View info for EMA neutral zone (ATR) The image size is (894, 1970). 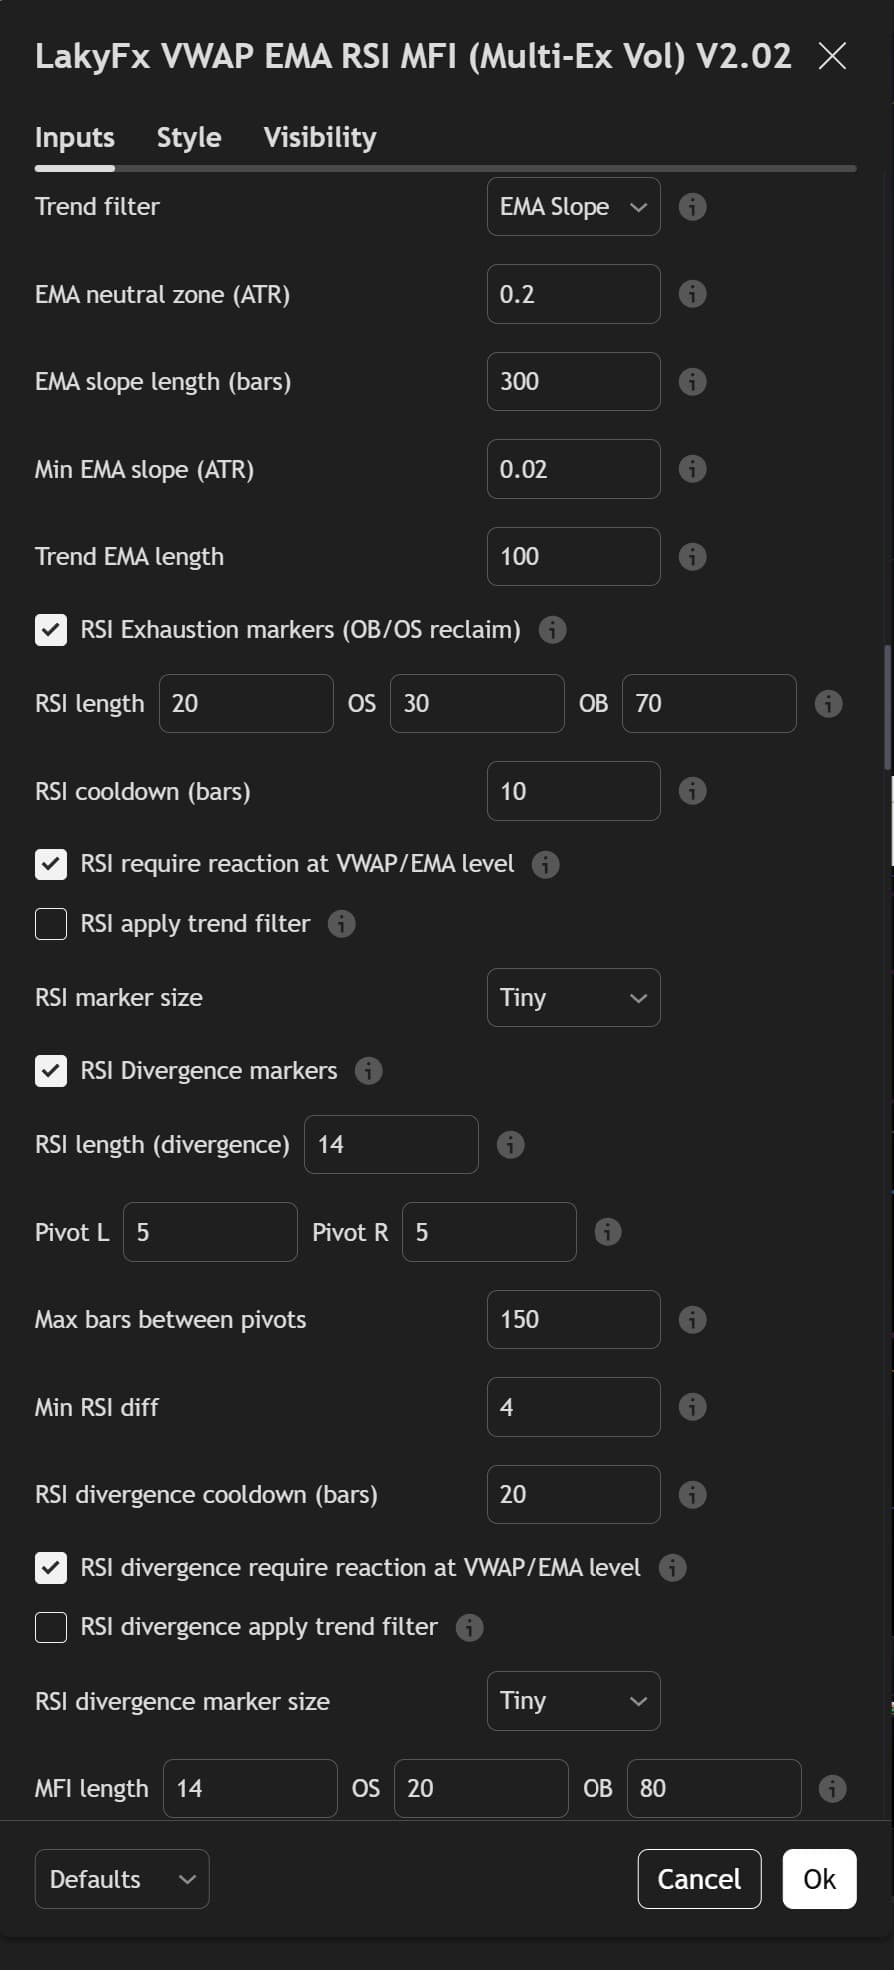click(691, 294)
